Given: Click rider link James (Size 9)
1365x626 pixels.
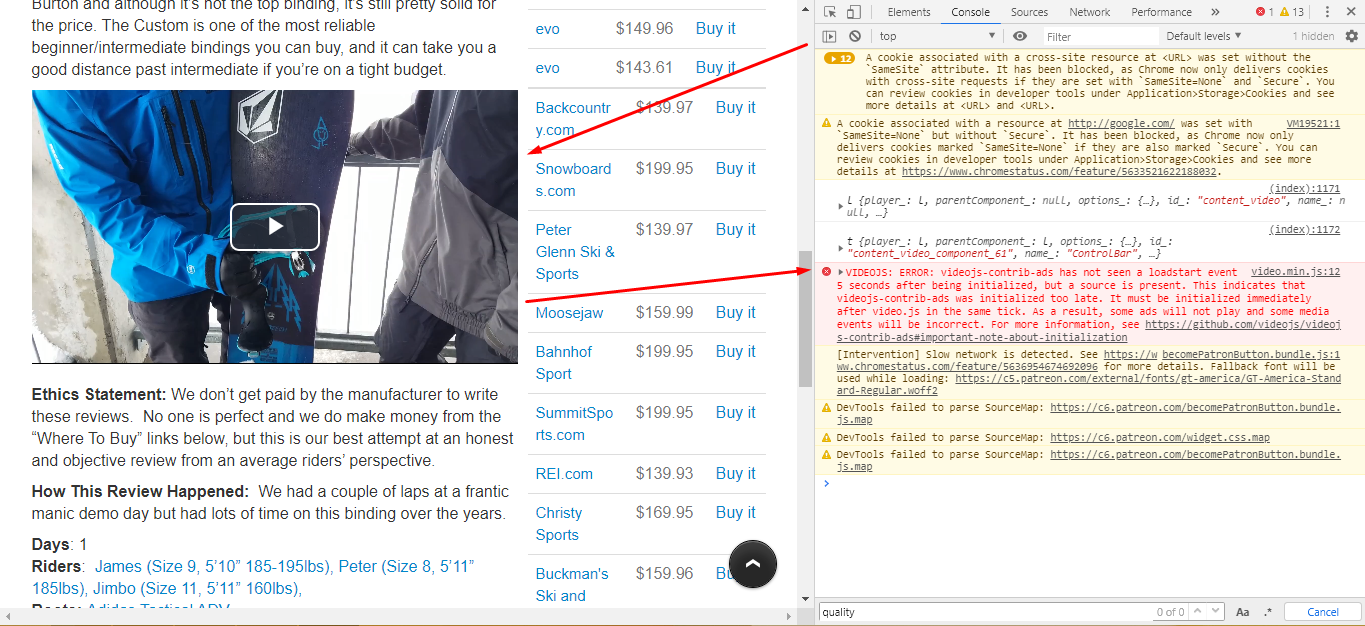Looking at the screenshot, I should click(x=212, y=567).
